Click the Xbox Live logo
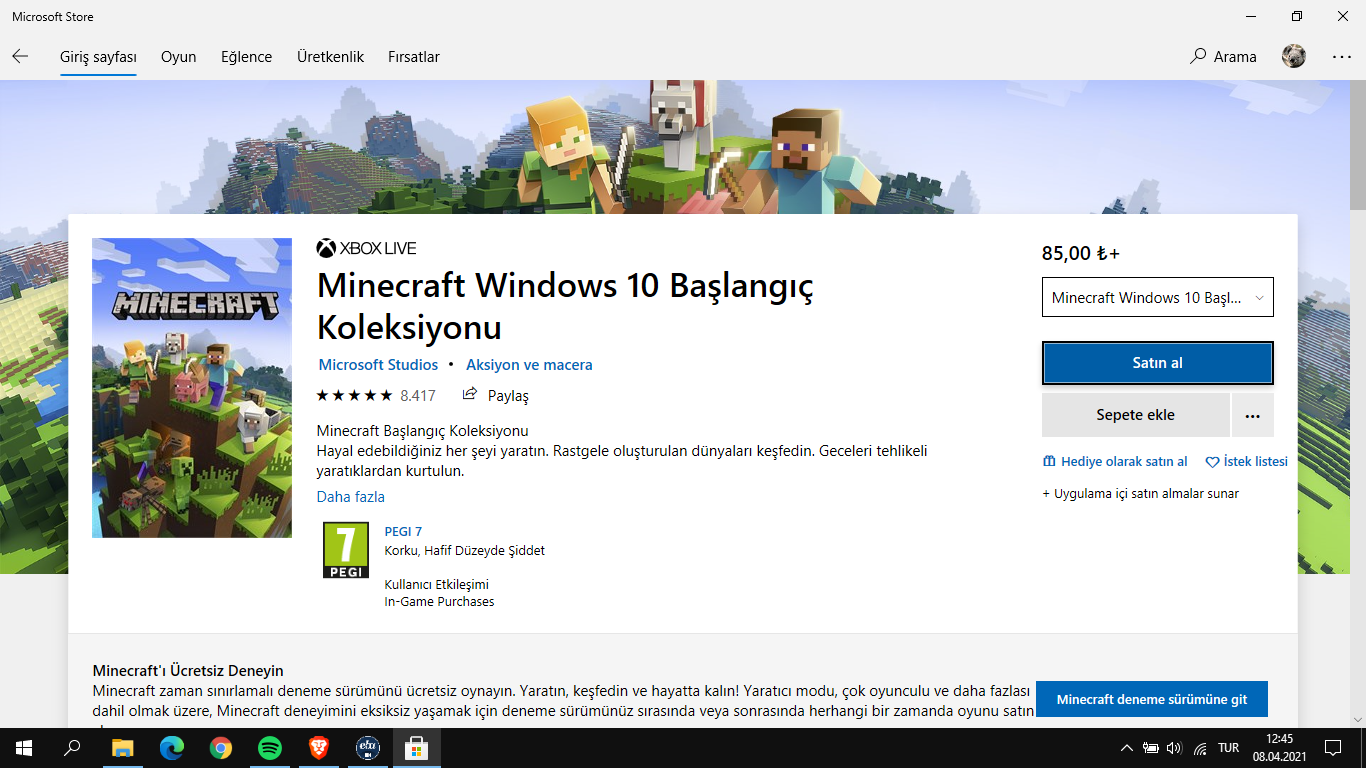Viewport: 1366px width, 768px height. 366,248
